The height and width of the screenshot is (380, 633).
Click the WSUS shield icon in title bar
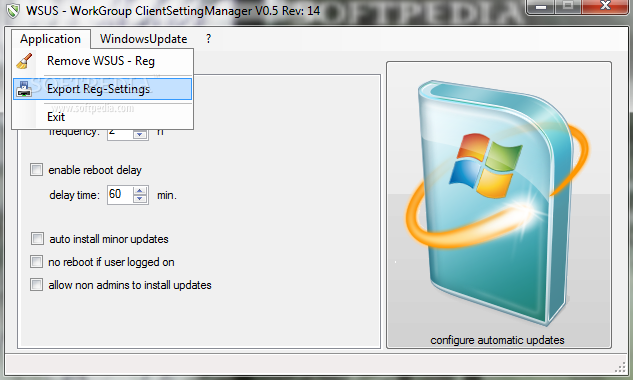tap(13, 10)
